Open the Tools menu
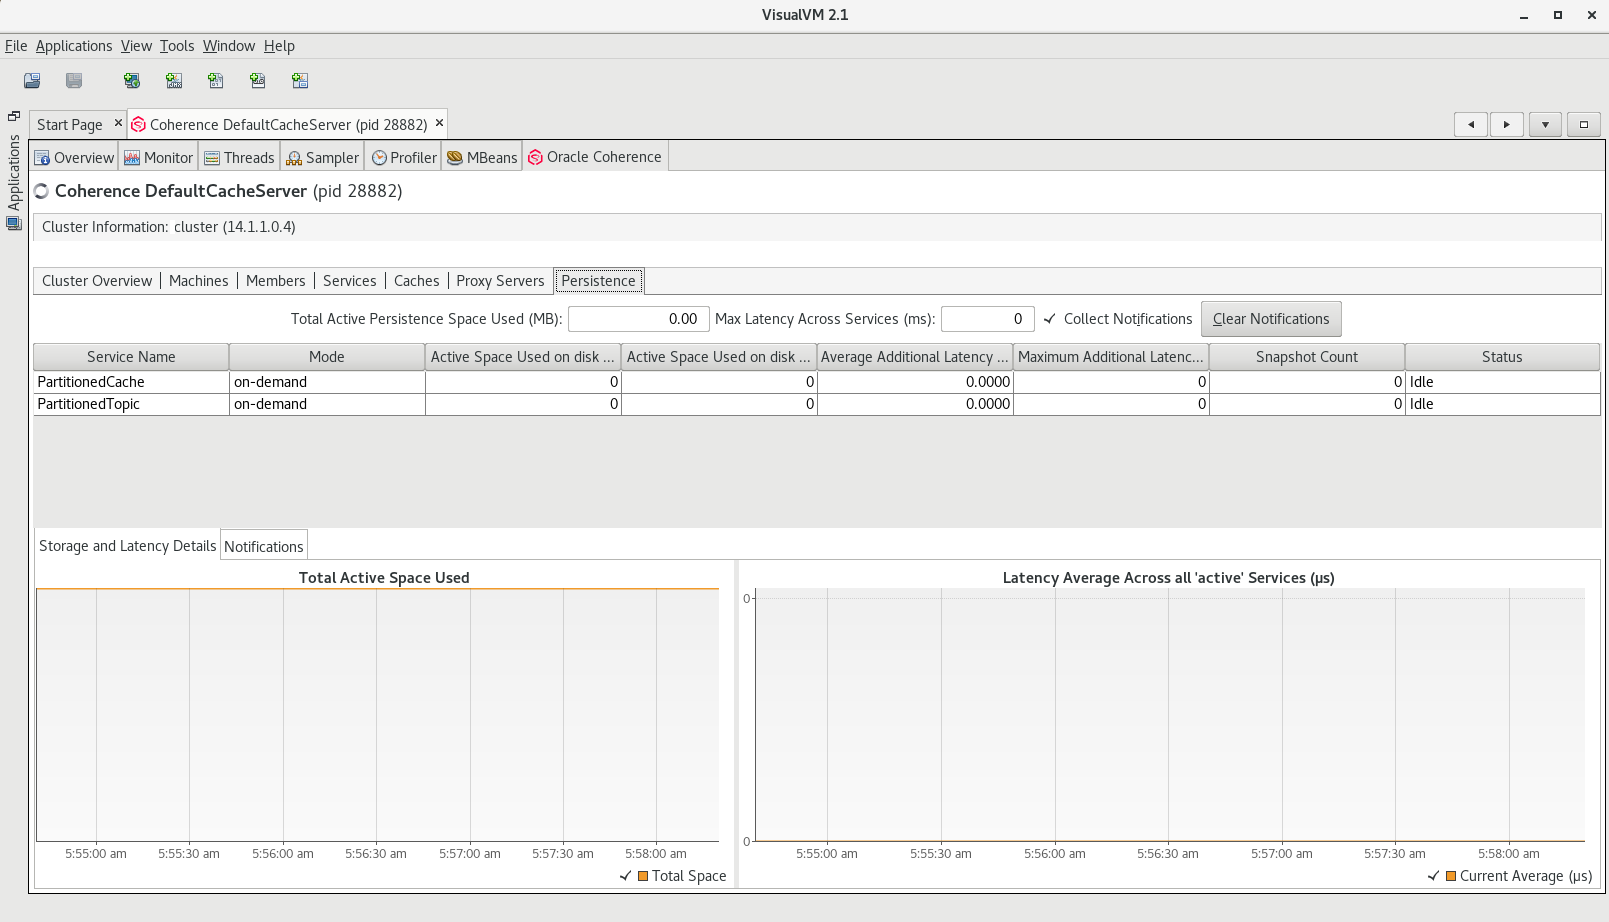 (x=177, y=46)
